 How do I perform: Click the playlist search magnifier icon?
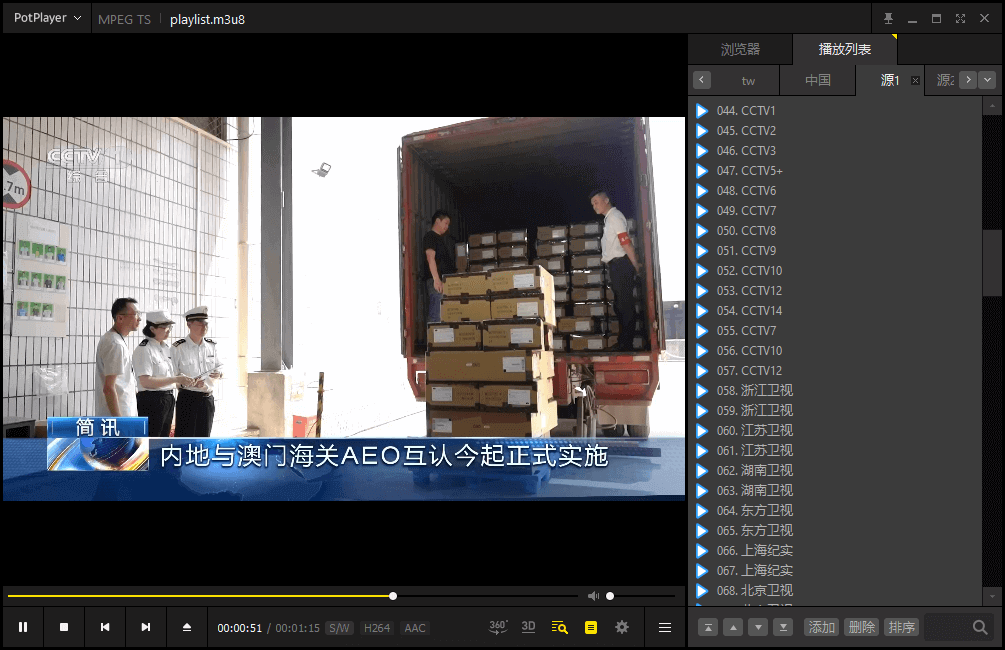[x=979, y=628]
